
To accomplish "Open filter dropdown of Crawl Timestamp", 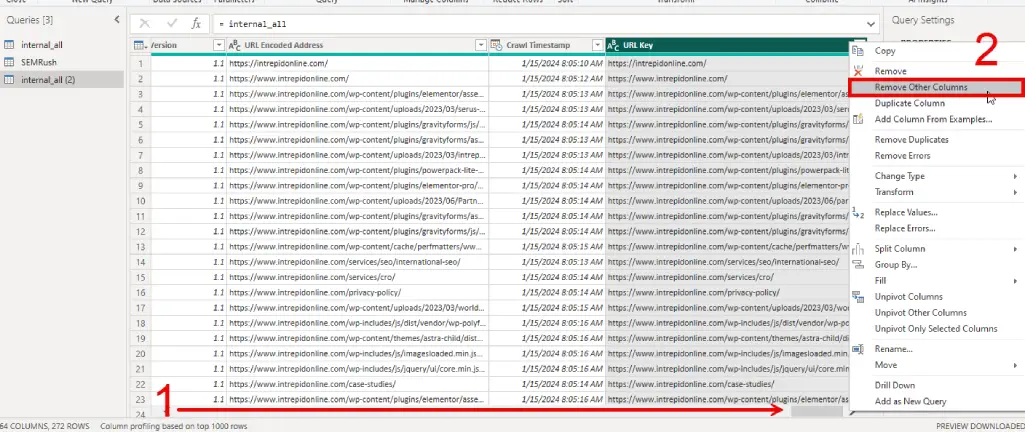I will (x=597, y=45).
